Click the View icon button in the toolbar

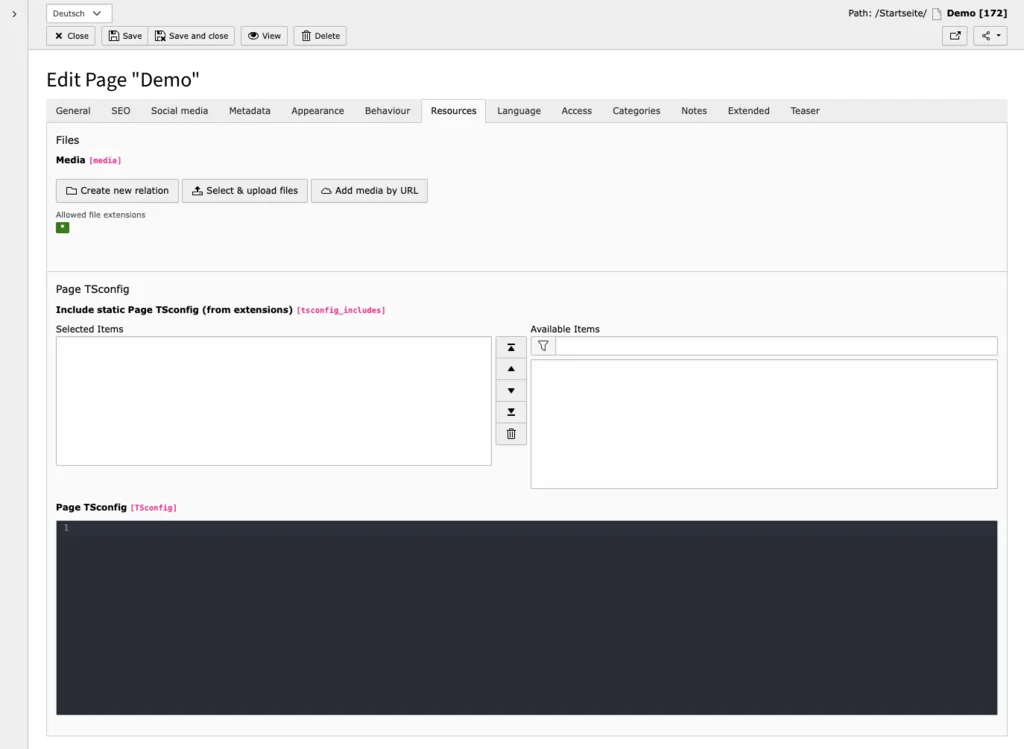[x=263, y=35]
